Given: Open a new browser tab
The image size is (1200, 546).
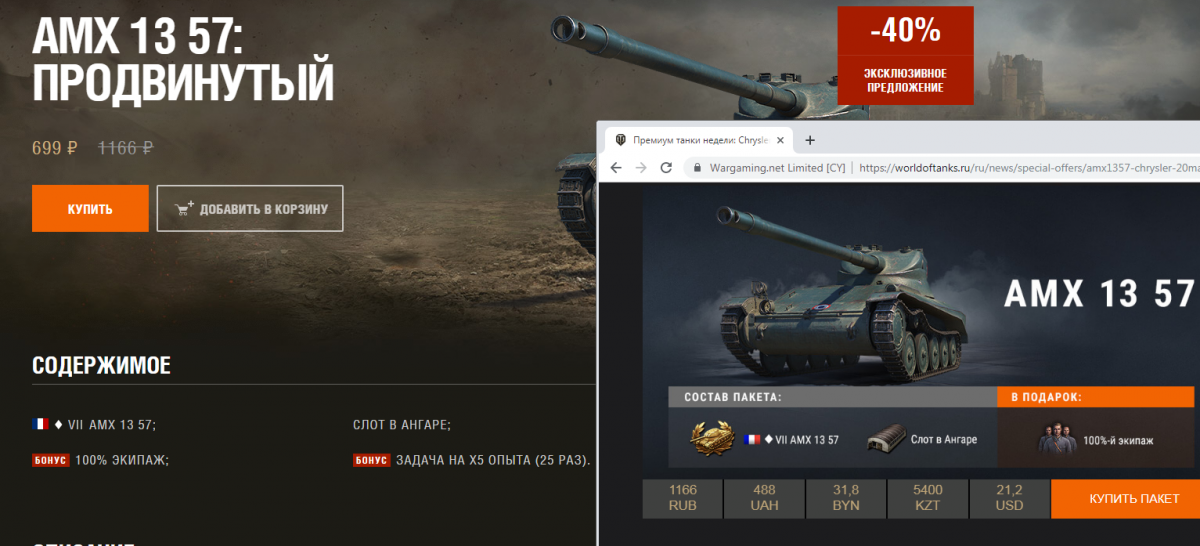Looking at the screenshot, I should tap(810, 140).
